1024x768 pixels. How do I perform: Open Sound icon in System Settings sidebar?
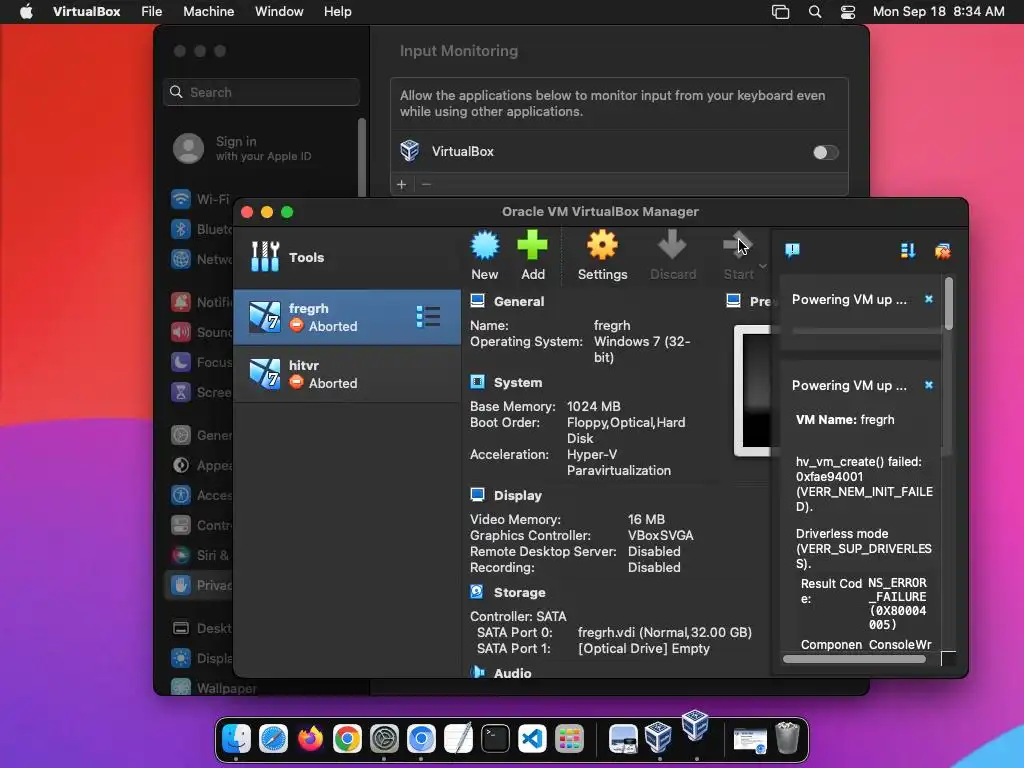[x=181, y=332]
